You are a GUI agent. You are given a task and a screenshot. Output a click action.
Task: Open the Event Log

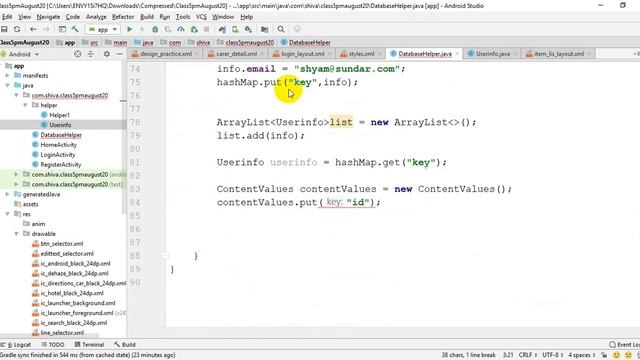[x=624, y=344]
